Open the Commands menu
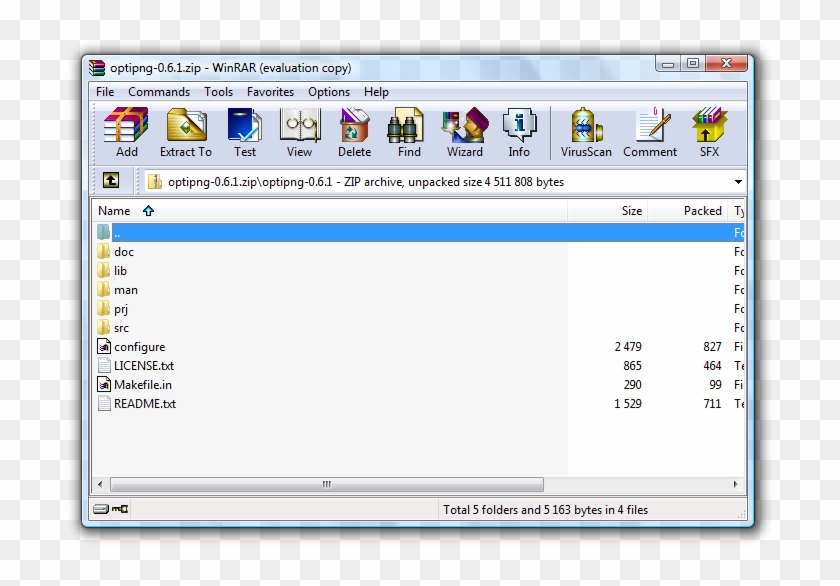The image size is (840, 586). pos(158,91)
